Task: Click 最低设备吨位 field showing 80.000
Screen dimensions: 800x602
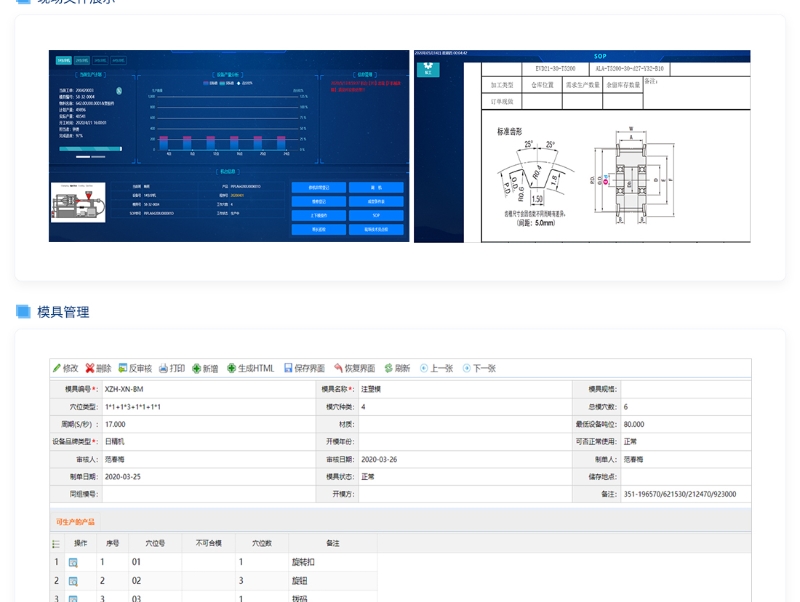Action: coord(686,424)
